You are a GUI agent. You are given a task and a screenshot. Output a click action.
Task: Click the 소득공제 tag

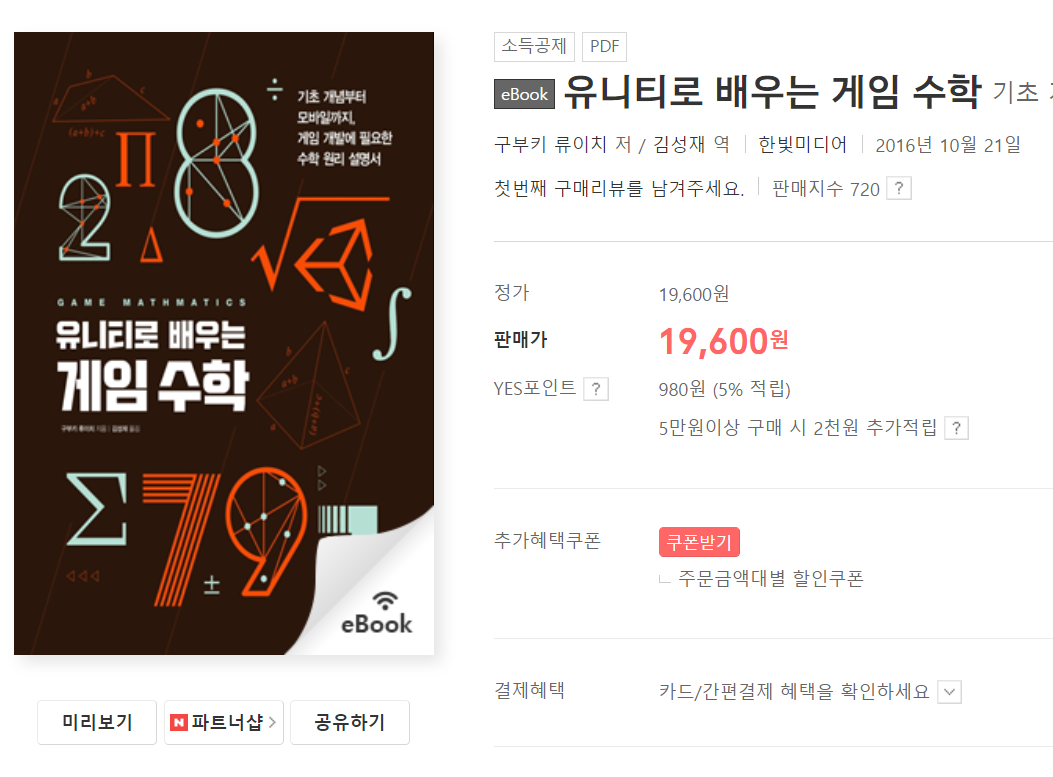point(534,46)
